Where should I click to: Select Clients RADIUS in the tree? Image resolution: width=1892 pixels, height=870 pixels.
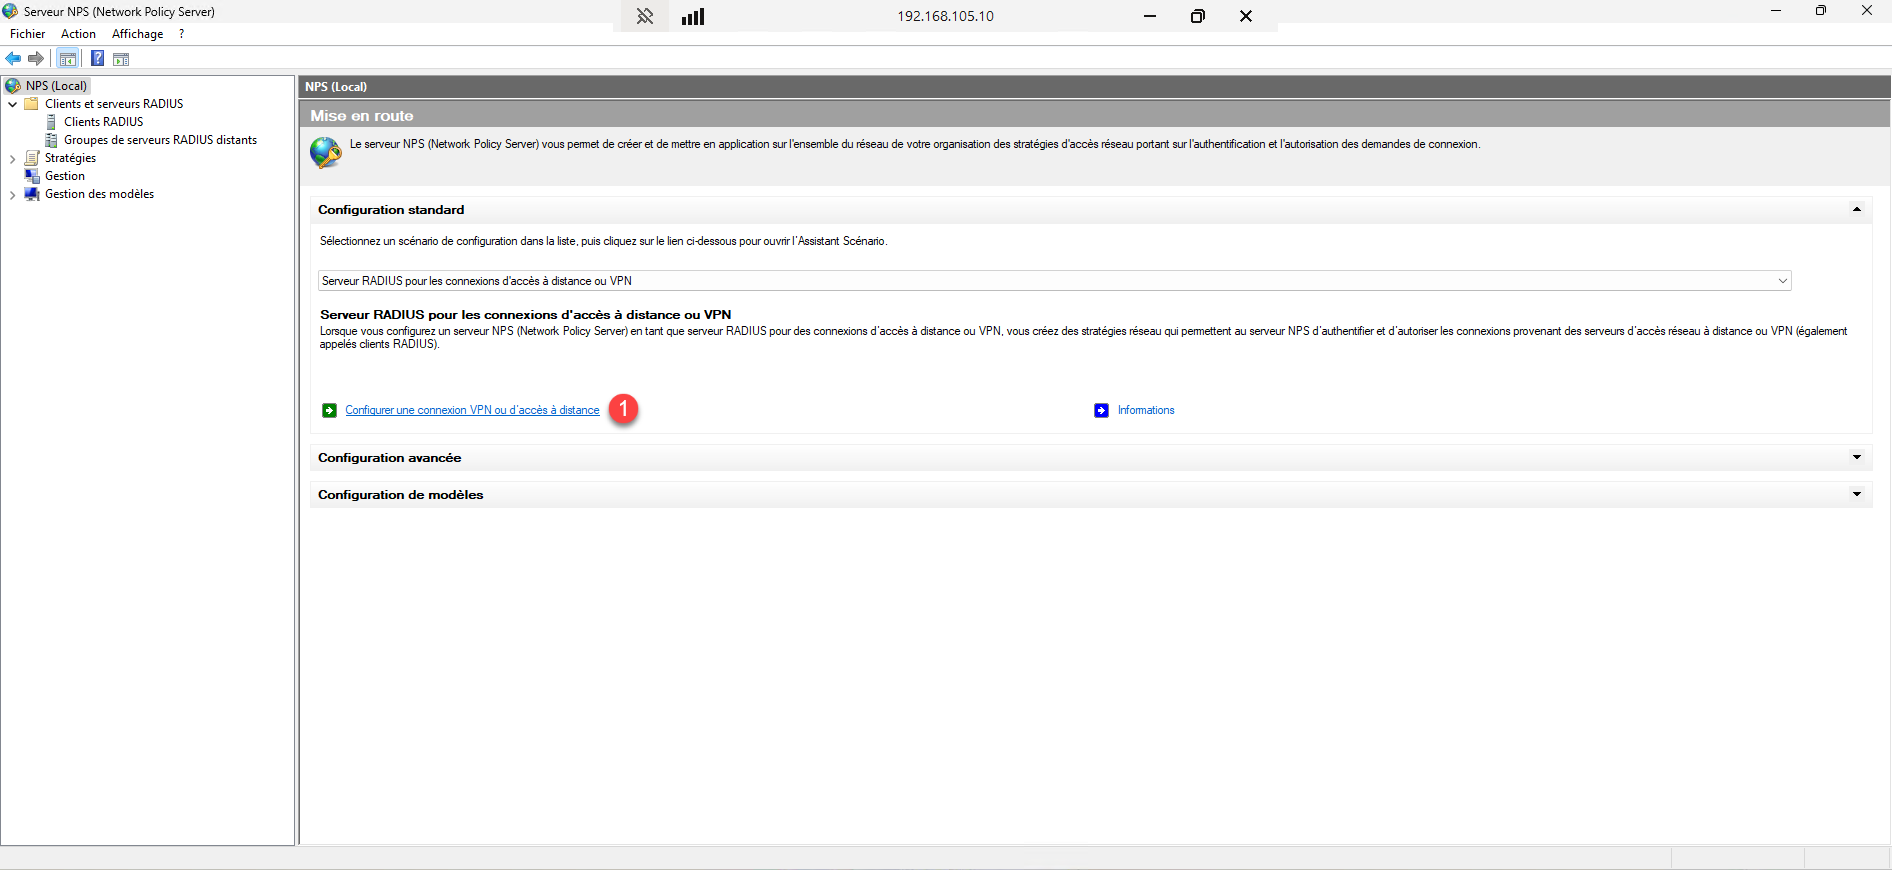click(103, 122)
